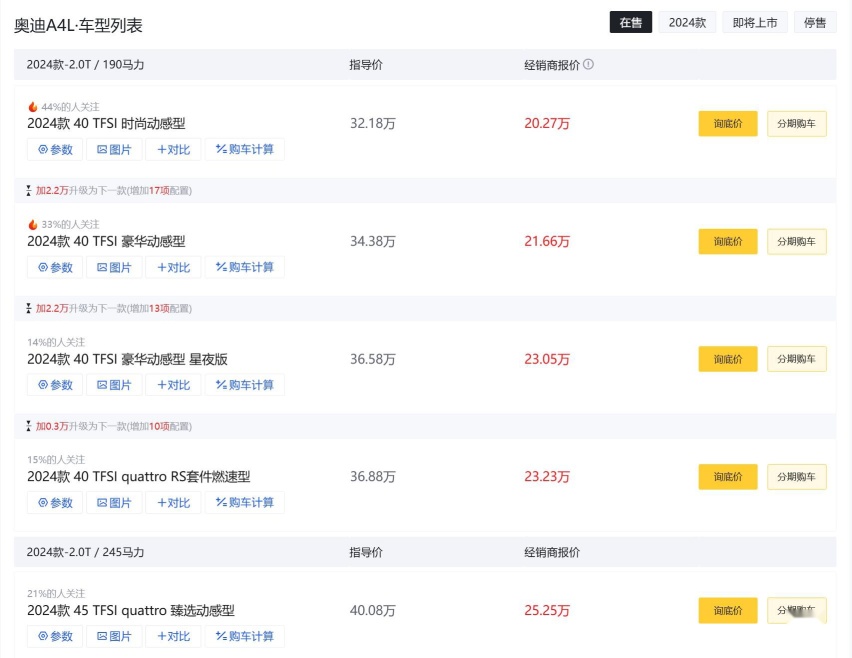This screenshot has height=658, width=852.
Task: Select the 在售 tab
Action: [x=630, y=22]
